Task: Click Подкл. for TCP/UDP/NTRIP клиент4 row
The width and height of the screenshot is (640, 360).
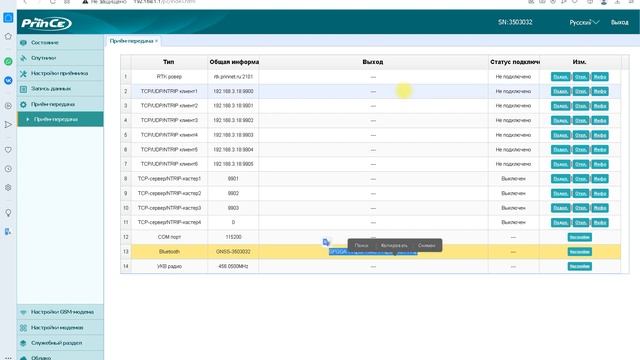Action: coord(560,135)
